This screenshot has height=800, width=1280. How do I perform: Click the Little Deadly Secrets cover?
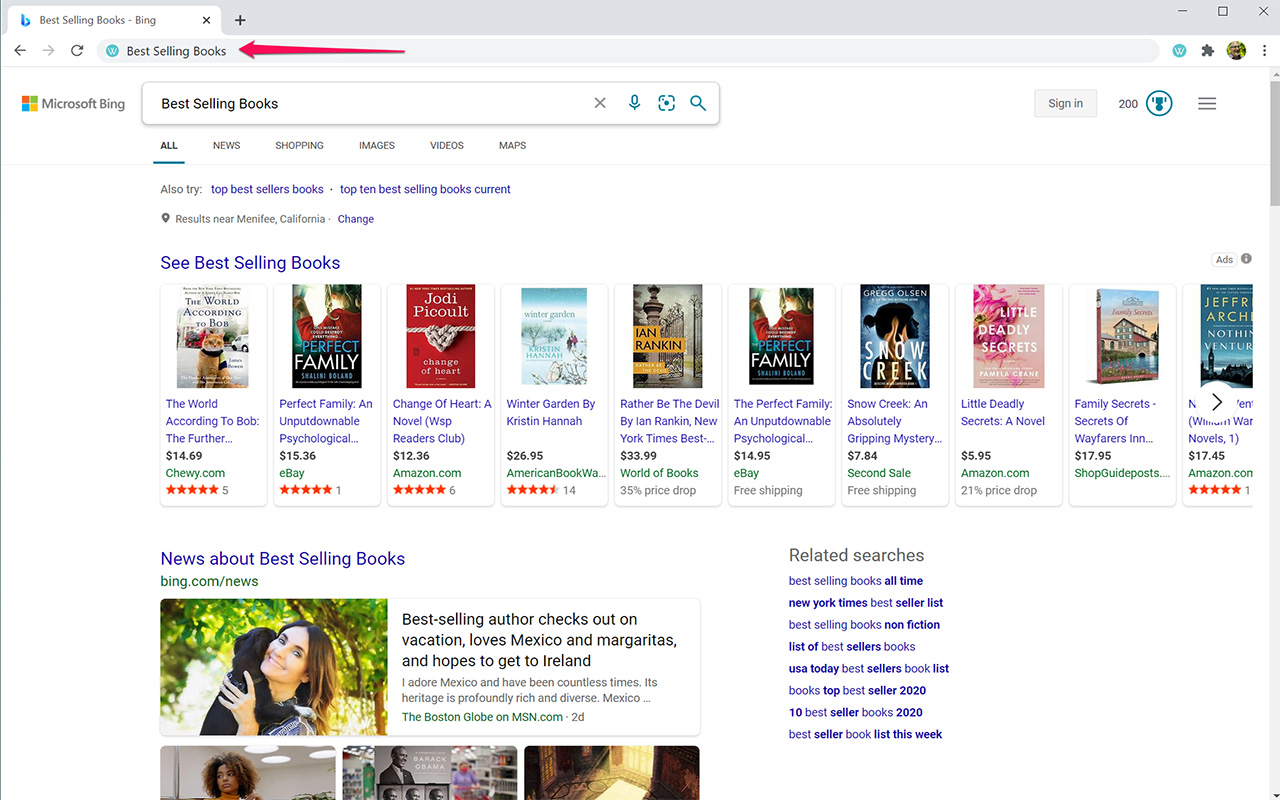(1009, 337)
